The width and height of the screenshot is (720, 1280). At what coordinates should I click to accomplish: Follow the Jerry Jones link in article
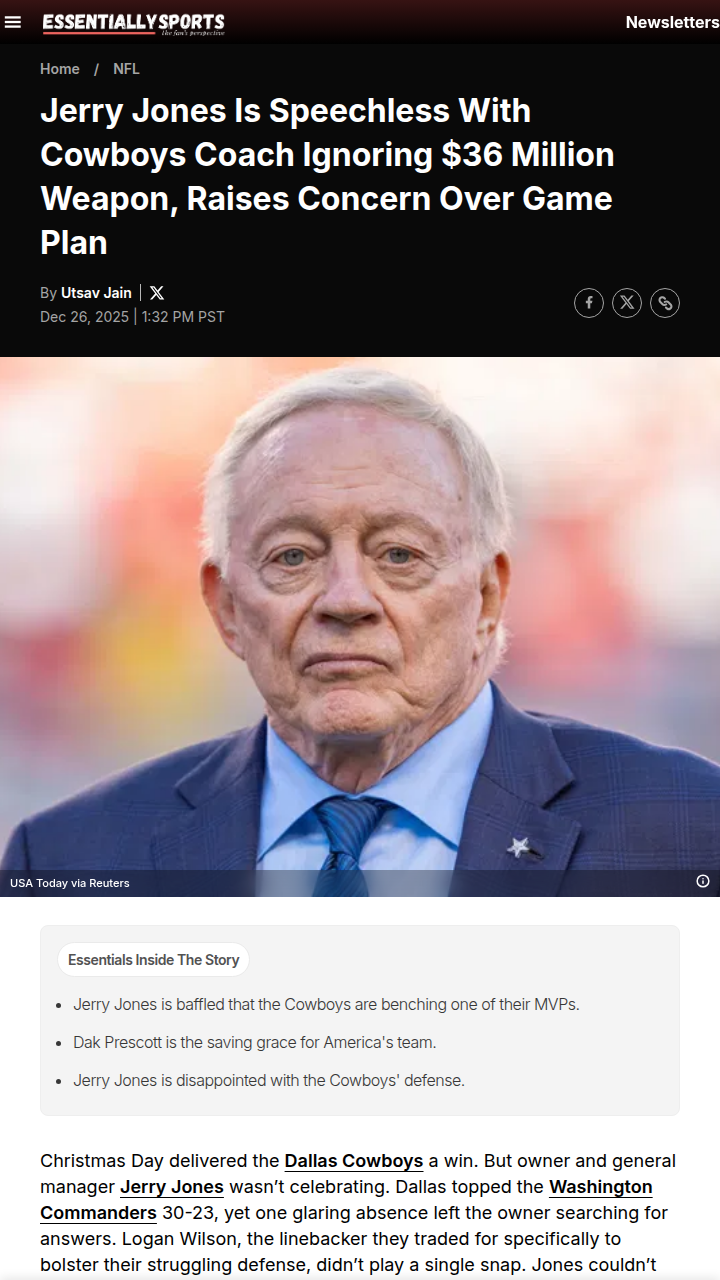(x=172, y=1187)
